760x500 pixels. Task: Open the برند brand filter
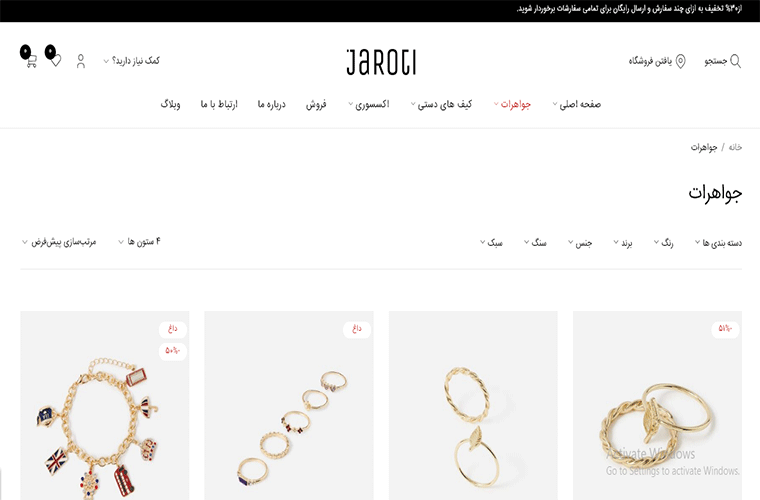pos(623,242)
